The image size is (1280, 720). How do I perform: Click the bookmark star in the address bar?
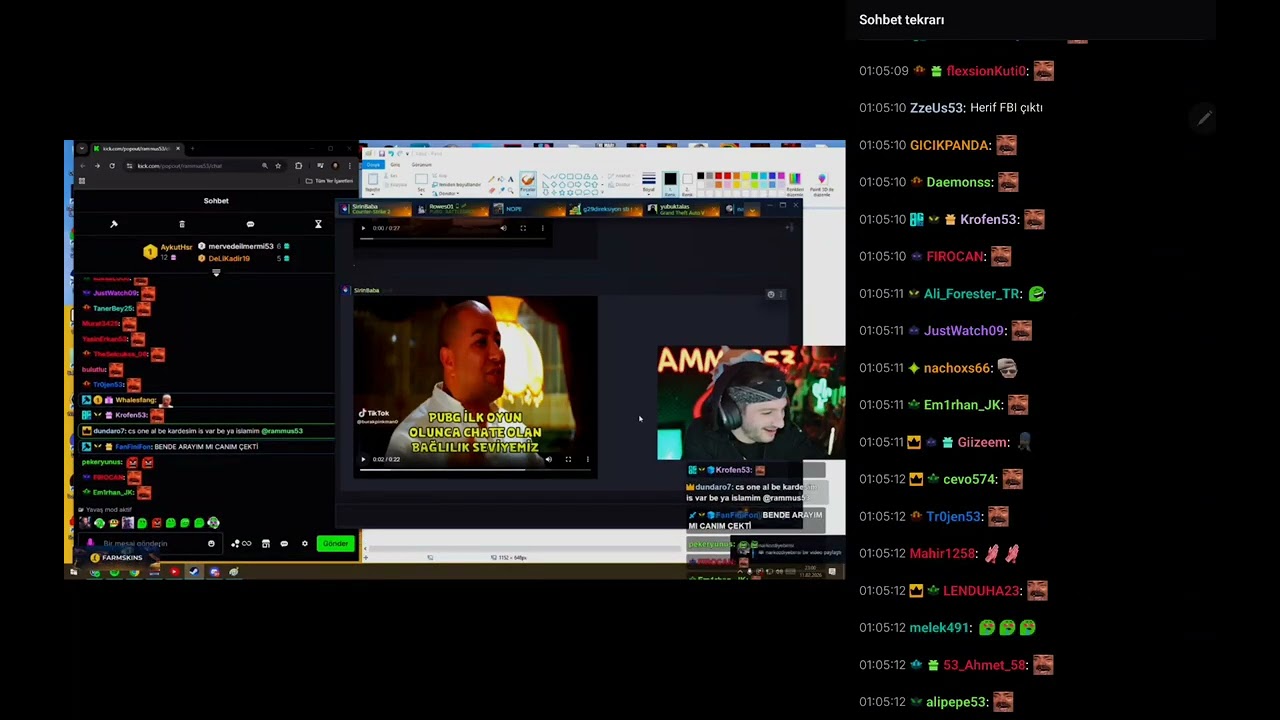click(x=278, y=166)
